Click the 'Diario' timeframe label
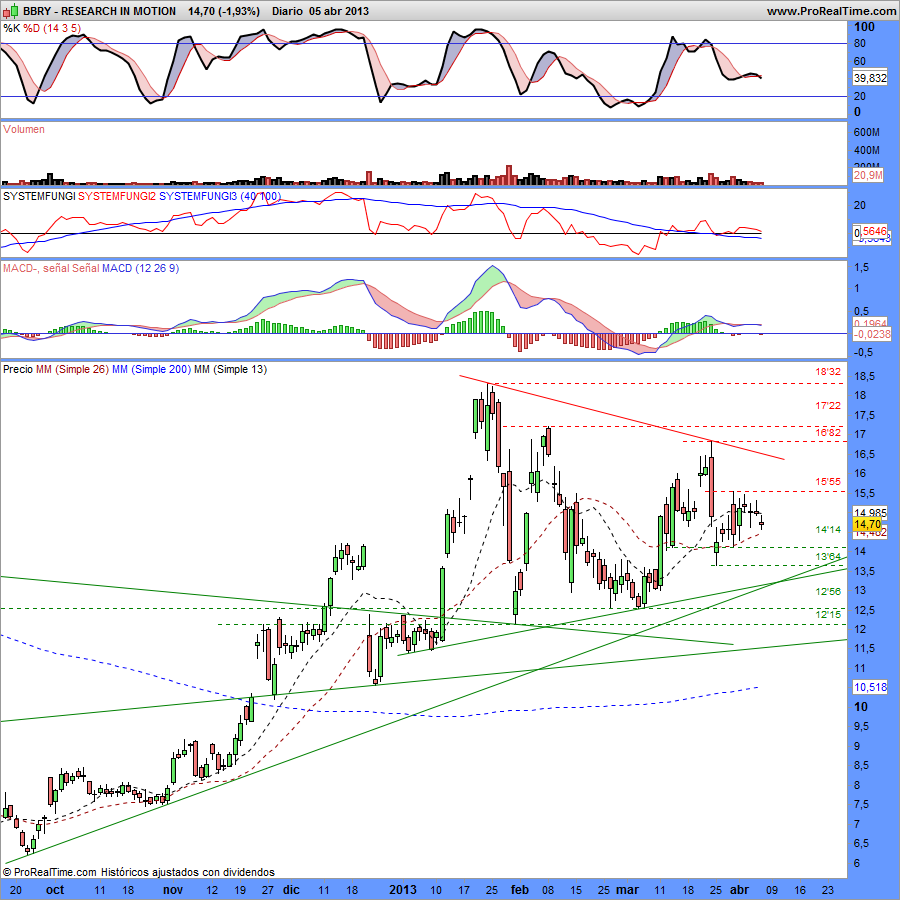Image resolution: width=900 pixels, height=900 pixels. pos(287,11)
